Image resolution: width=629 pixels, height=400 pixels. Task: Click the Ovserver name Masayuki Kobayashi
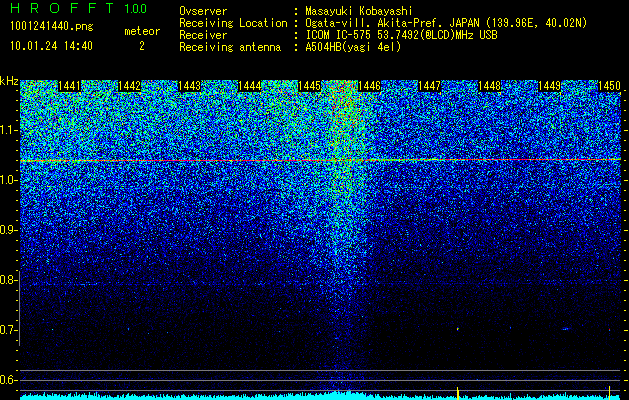pyautogui.click(x=359, y=11)
